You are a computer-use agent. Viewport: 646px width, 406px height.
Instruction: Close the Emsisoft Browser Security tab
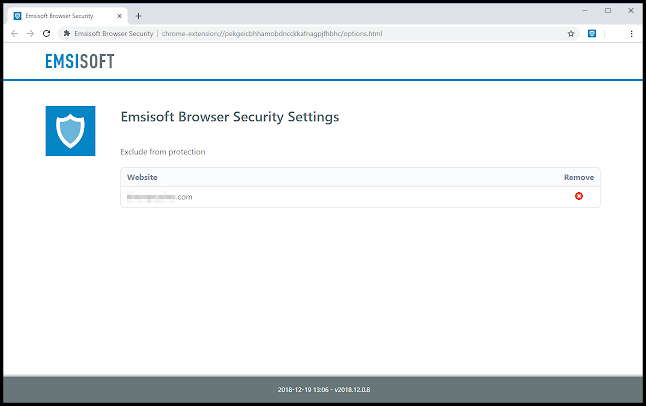point(122,16)
